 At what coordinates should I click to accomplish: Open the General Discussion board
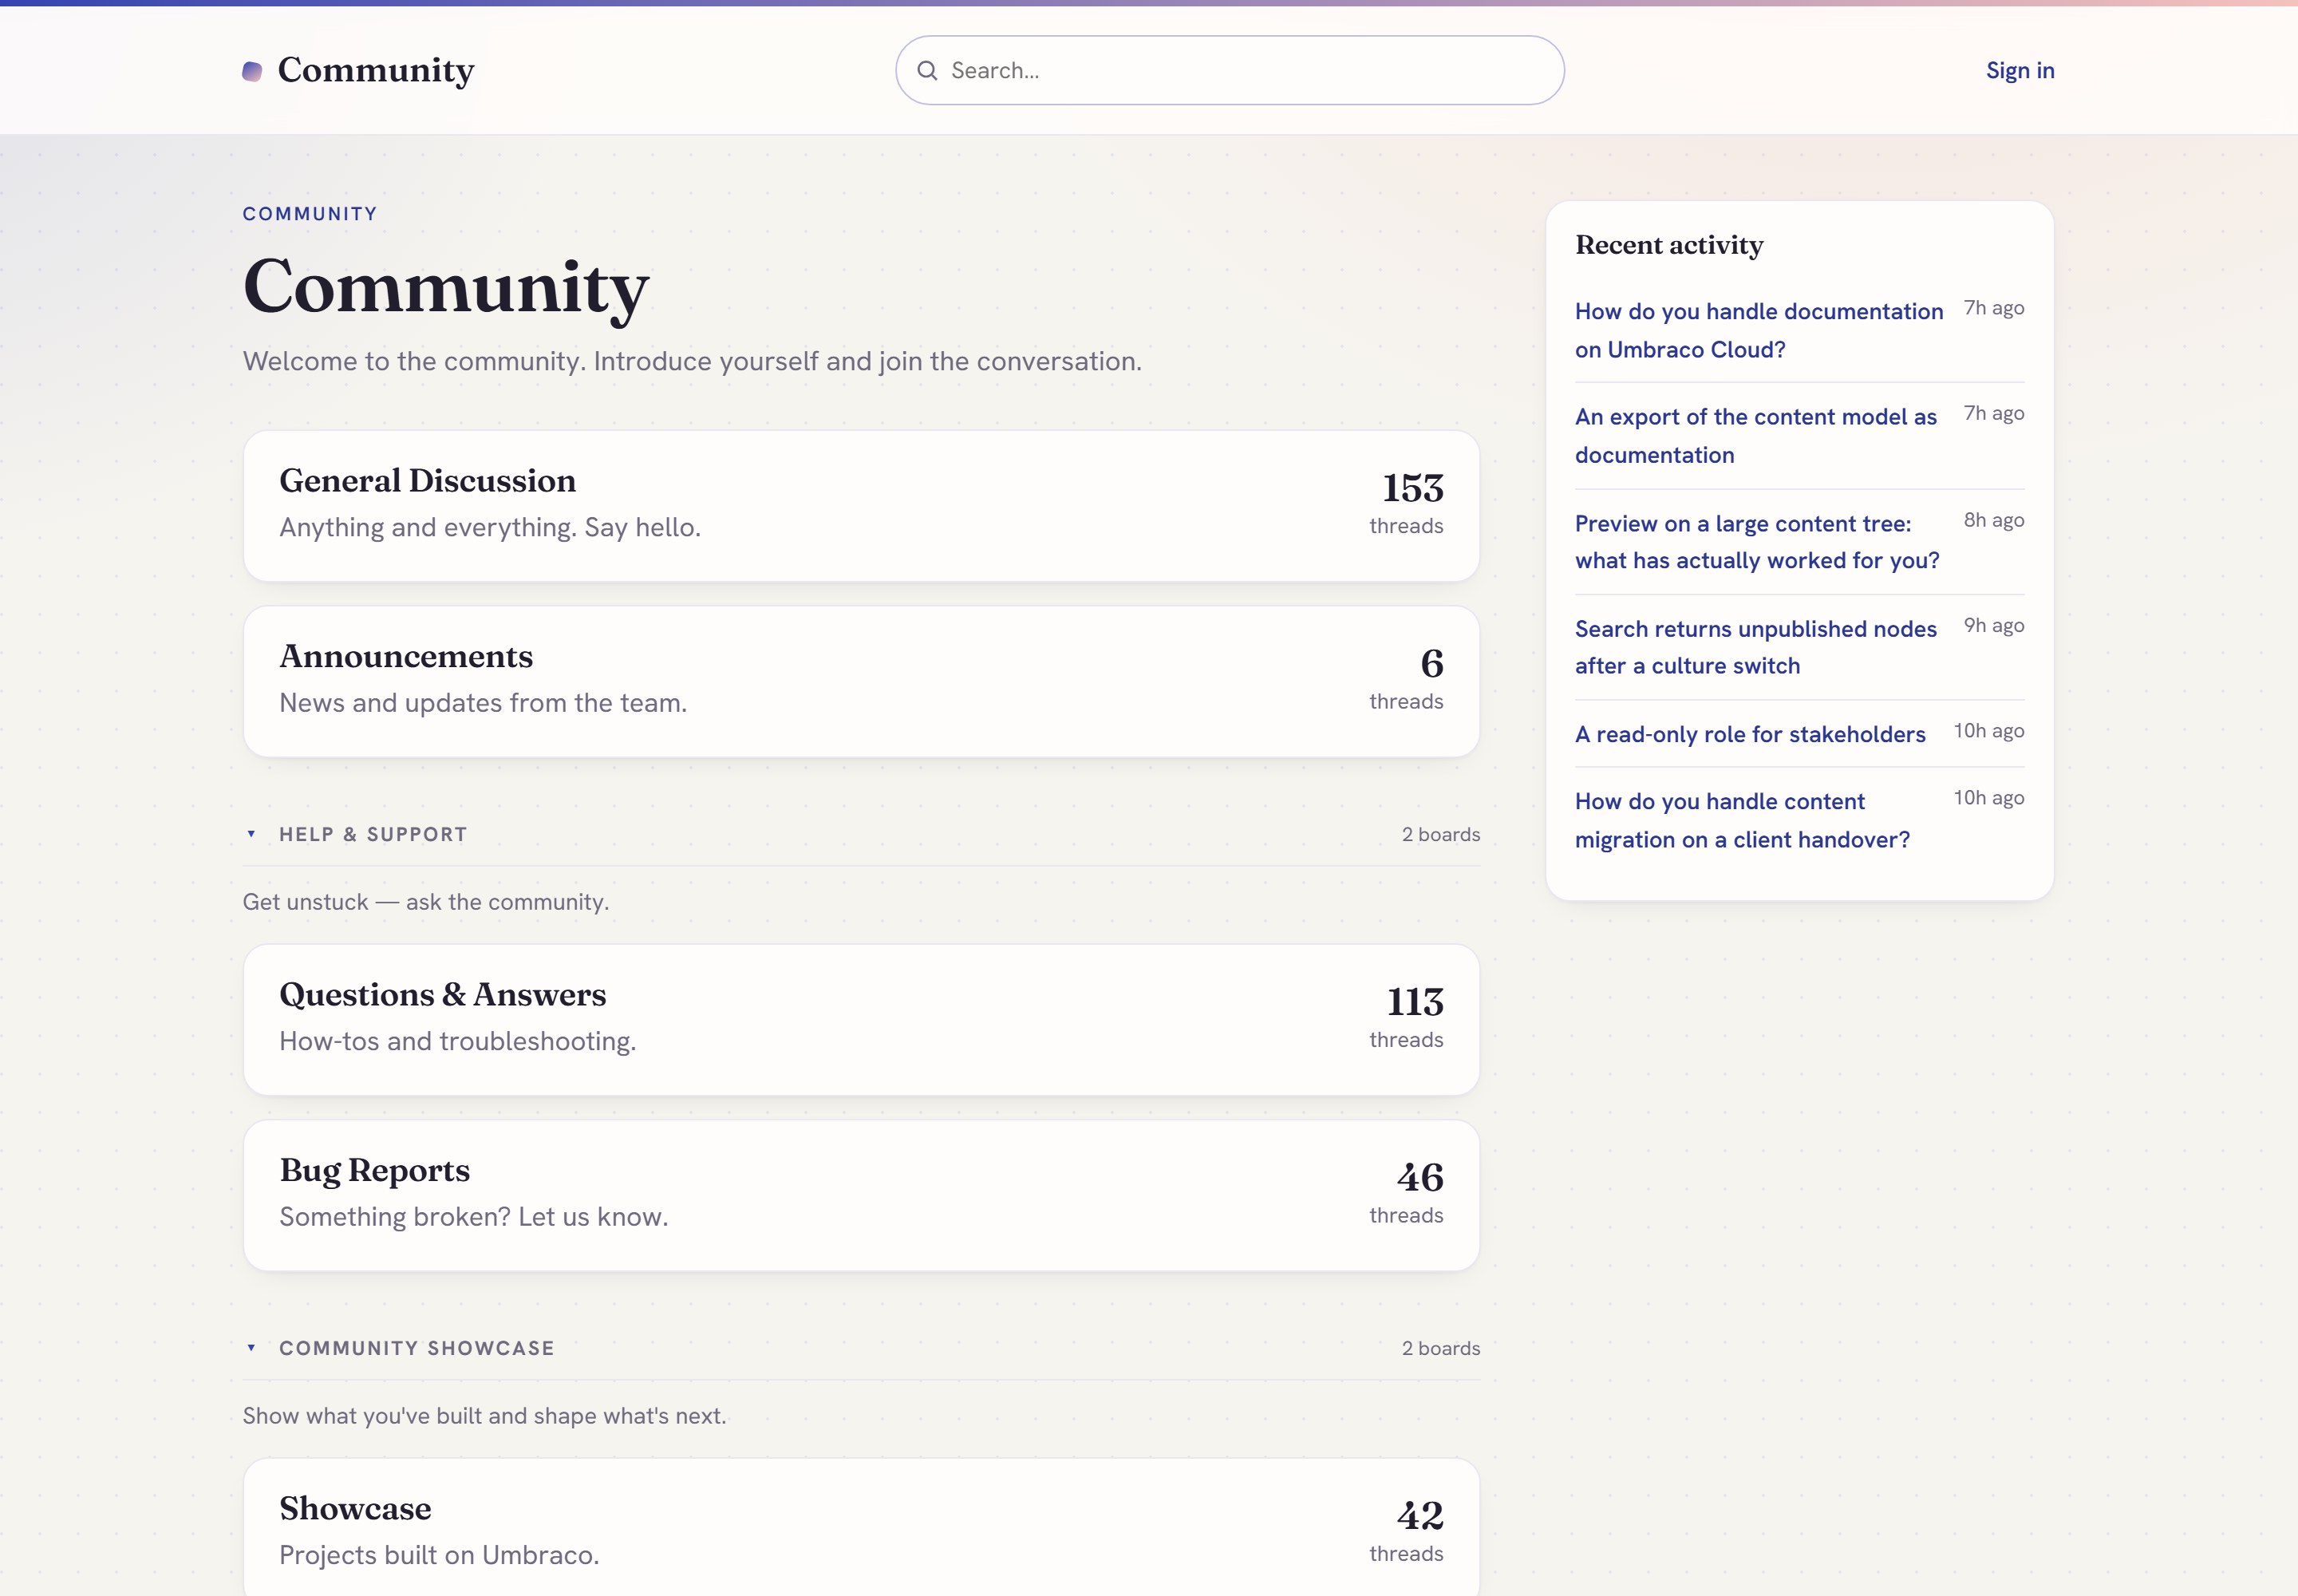(x=861, y=506)
